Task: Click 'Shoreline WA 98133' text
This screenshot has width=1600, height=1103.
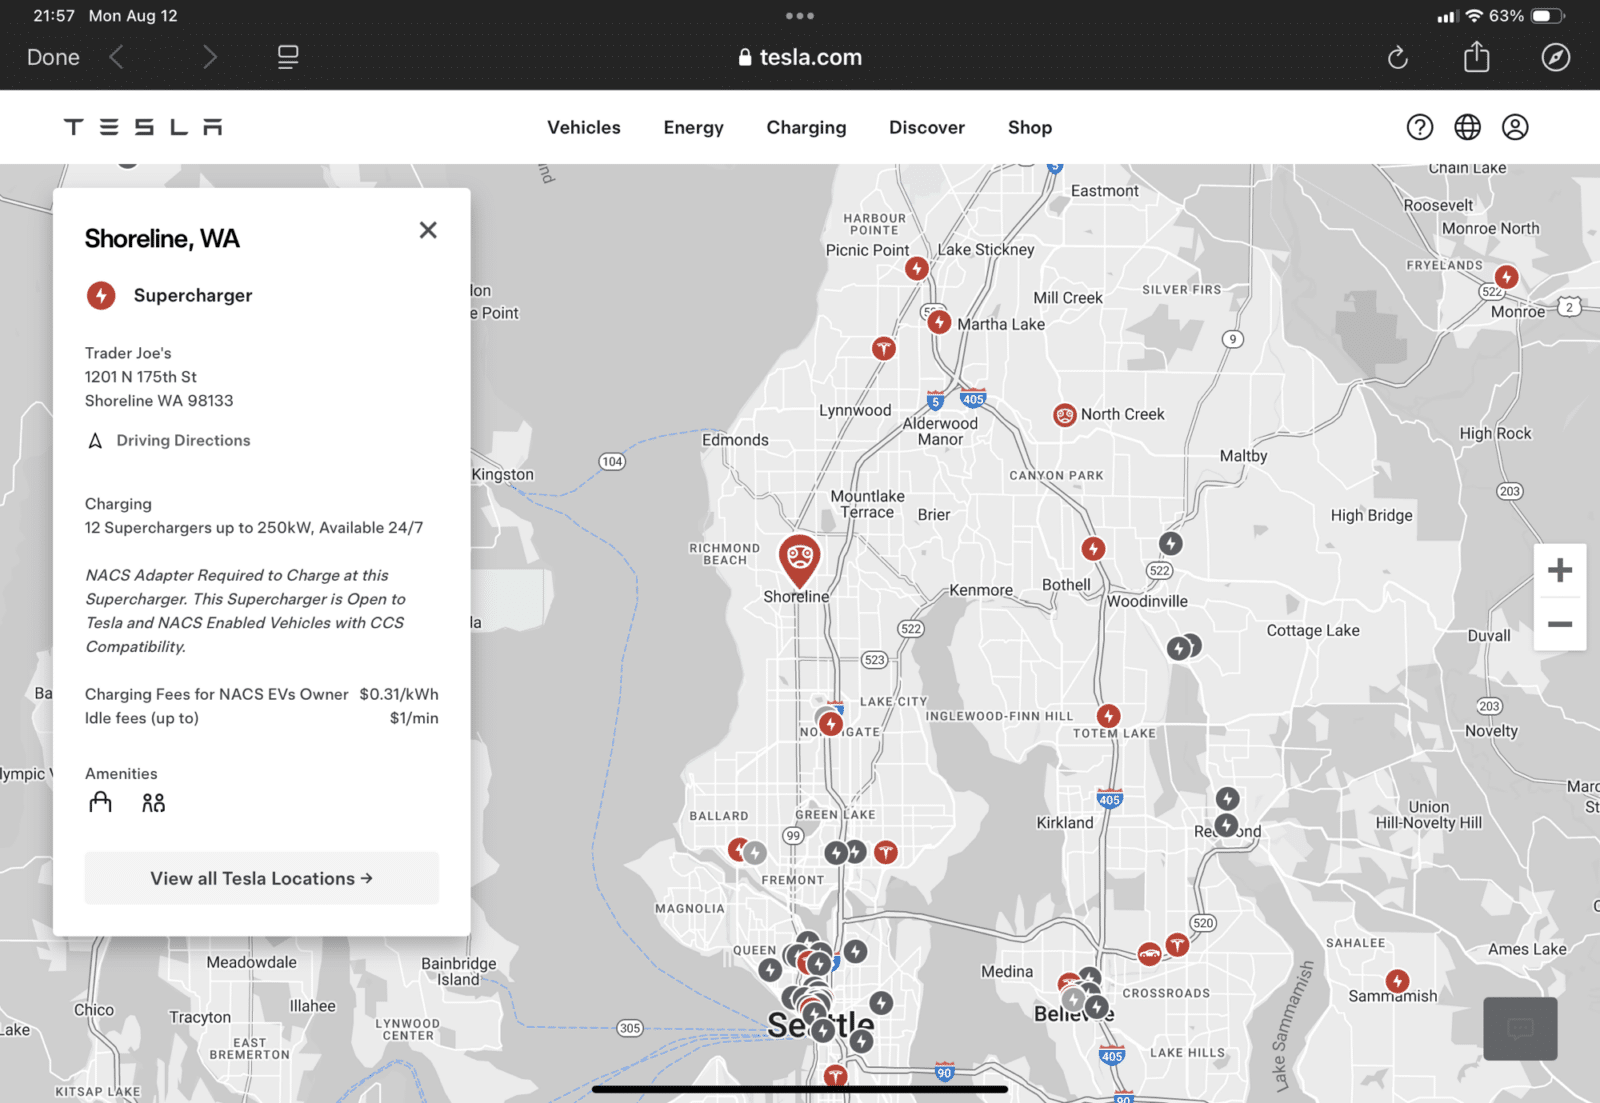Action: click(x=159, y=401)
